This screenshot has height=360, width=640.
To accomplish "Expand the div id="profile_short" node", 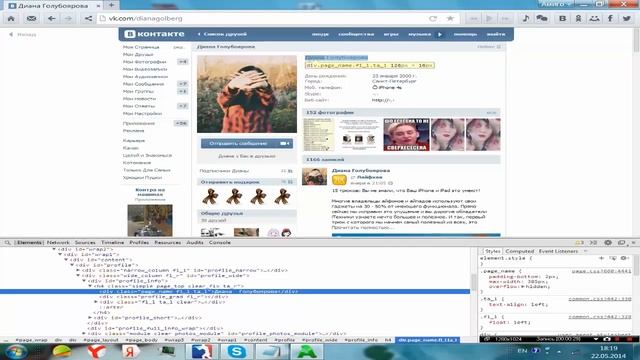I will coord(90,318).
